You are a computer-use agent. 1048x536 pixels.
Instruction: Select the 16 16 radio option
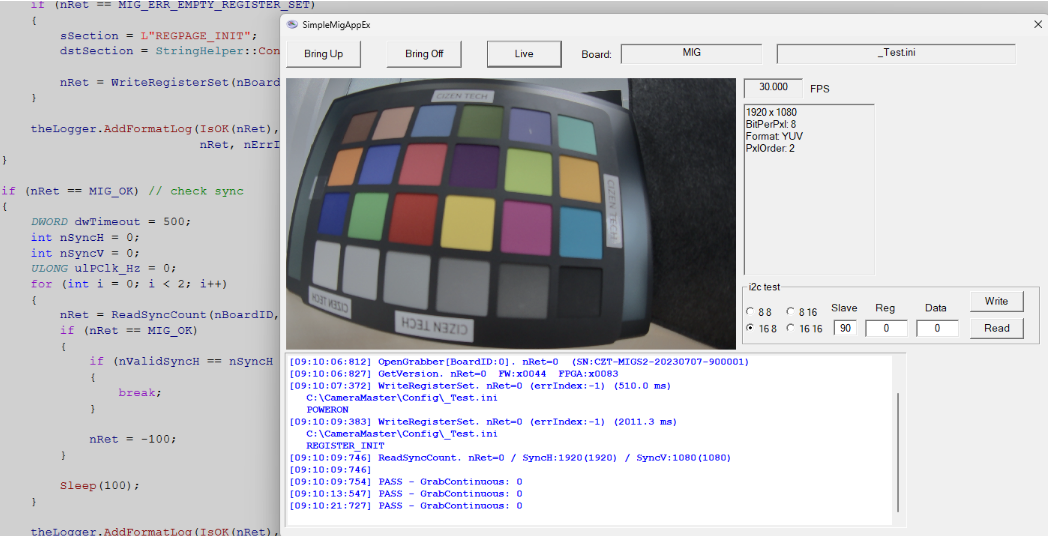tap(804, 328)
